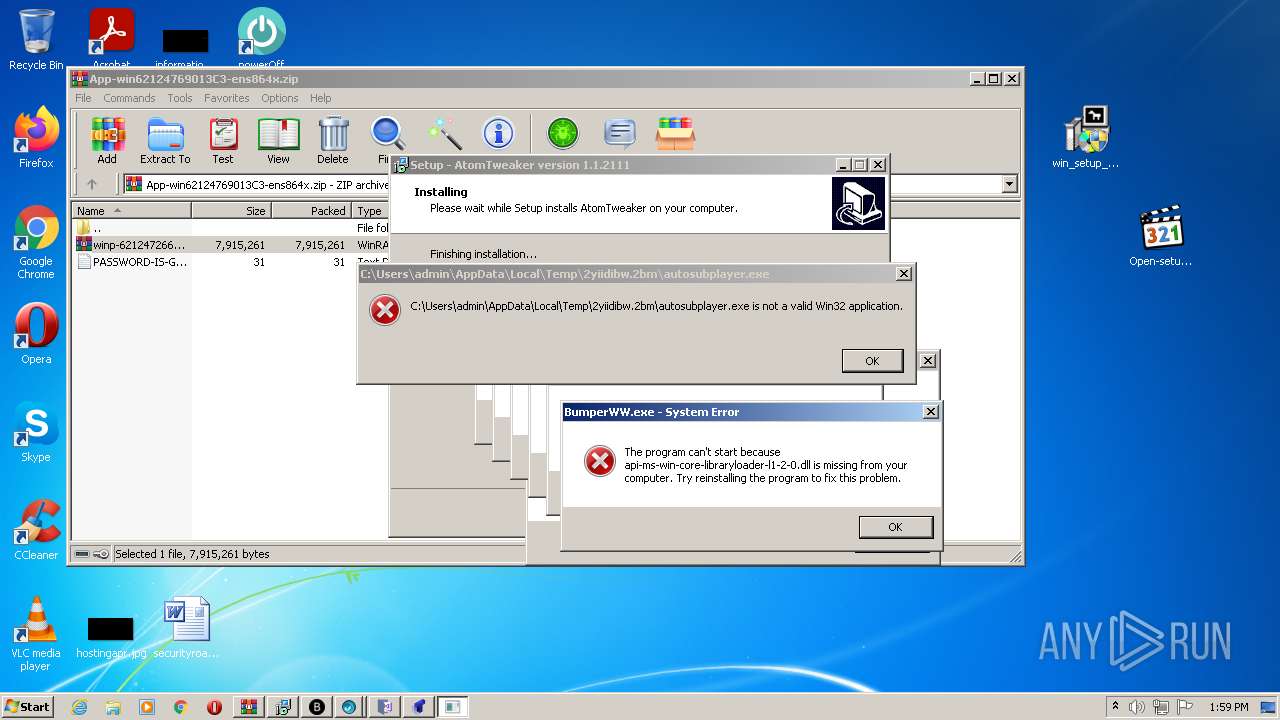
Task: Expand the archive path dropdown arrow
Action: tap(1009, 184)
